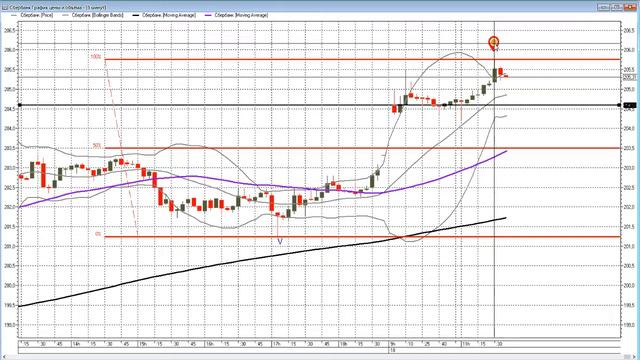Select the Fibonacci 0% level label
640x360 pixels.
pyautogui.click(x=98, y=234)
